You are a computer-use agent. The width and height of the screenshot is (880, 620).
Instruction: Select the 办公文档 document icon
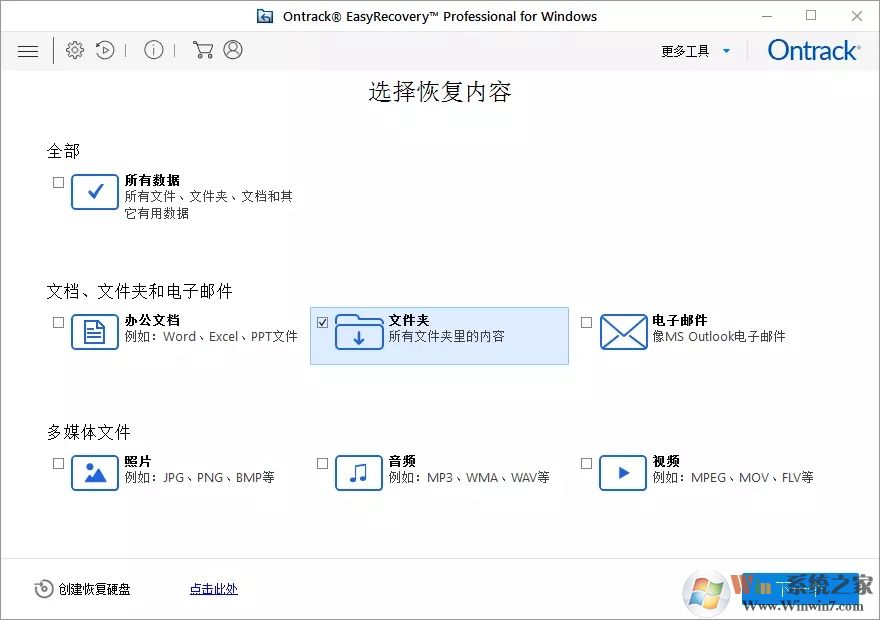(94, 332)
